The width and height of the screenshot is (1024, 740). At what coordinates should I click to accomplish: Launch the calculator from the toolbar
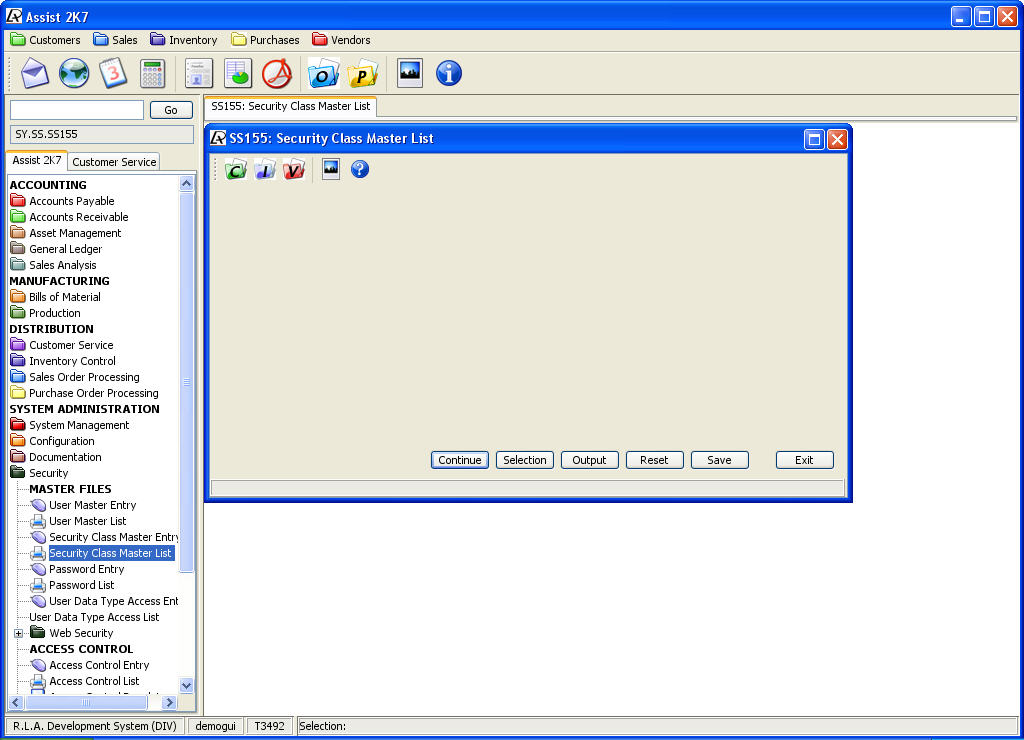pos(152,73)
